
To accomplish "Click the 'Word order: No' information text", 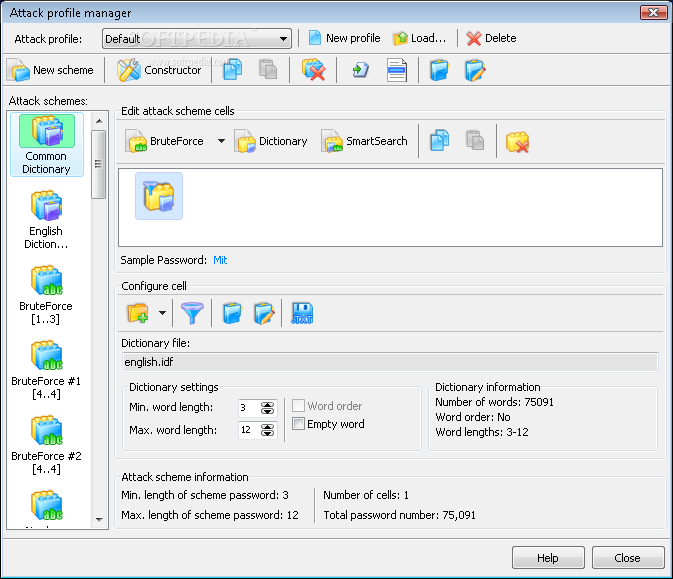I will tap(473, 417).
